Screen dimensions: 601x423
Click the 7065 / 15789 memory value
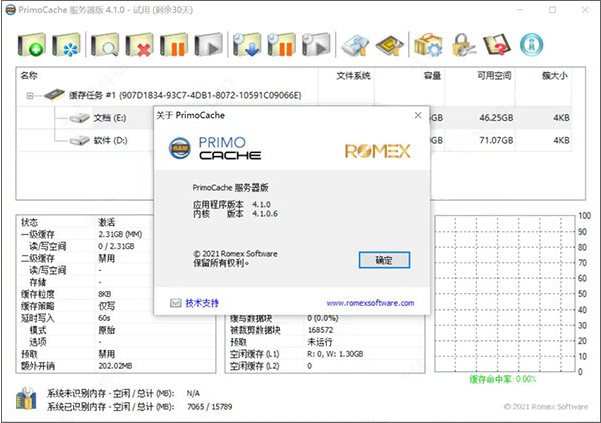click(209, 407)
